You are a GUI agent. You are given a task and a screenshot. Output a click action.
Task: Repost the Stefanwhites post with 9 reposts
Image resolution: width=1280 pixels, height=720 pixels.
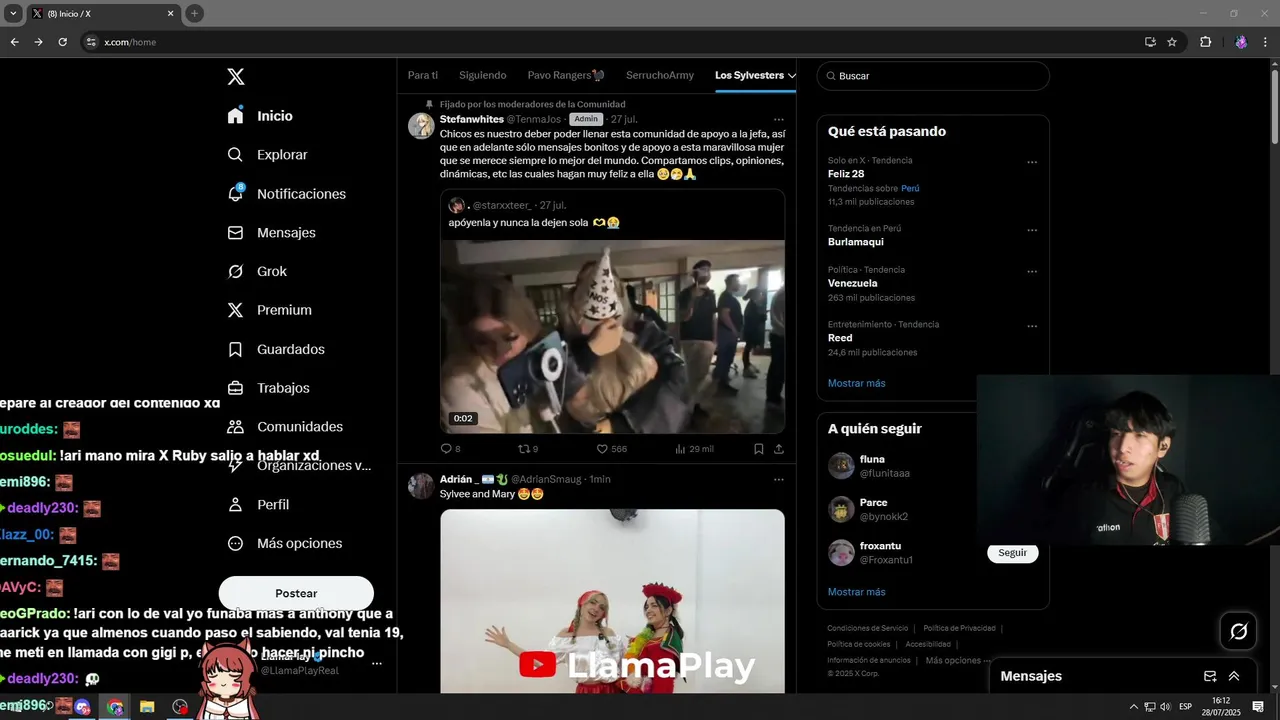point(528,449)
